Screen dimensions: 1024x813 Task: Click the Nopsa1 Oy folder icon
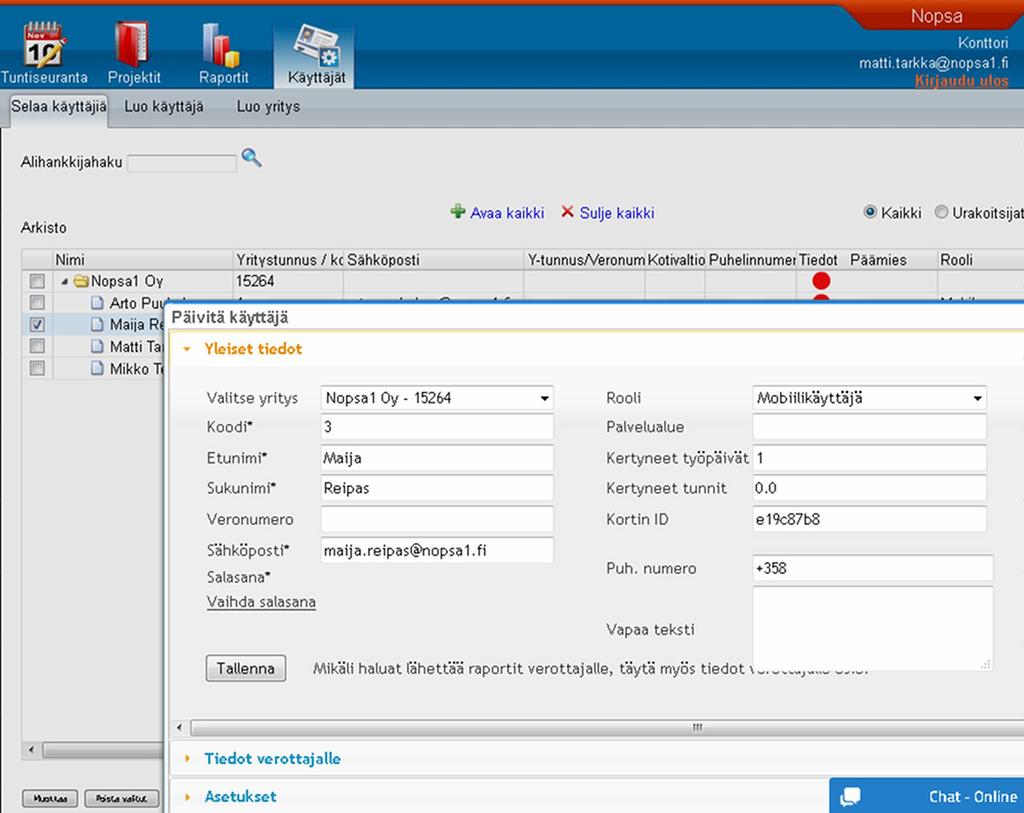coord(81,281)
